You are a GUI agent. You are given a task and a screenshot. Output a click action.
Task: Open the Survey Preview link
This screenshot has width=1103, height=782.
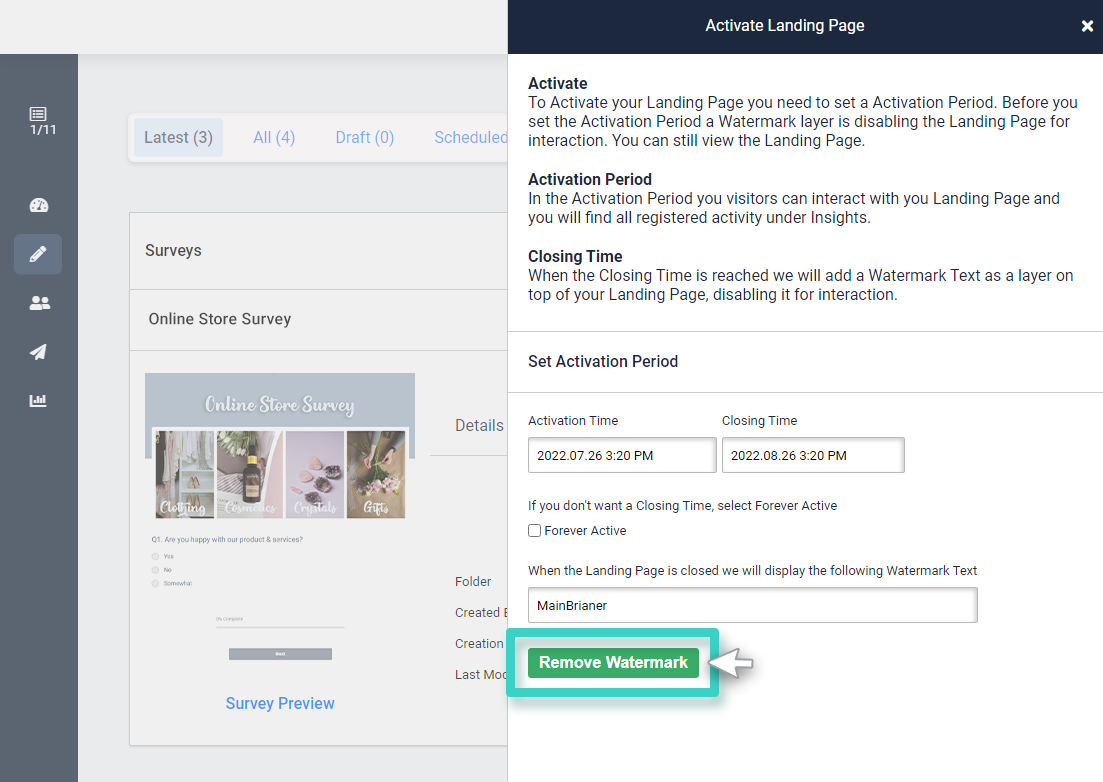tap(280, 703)
